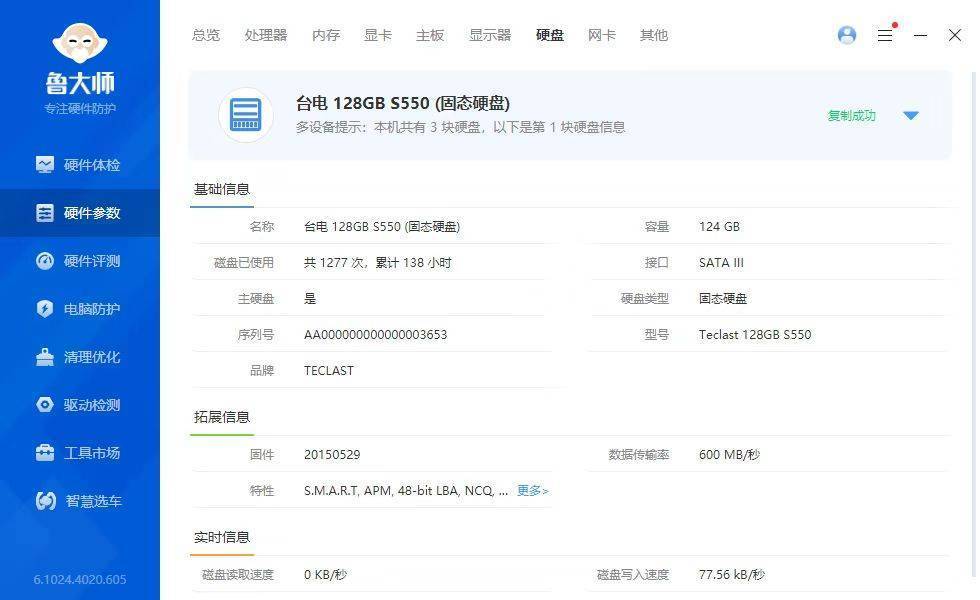Click the brand value TECLAST
Image resolution: width=980 pixels, height=600 pixels.
[x=329, y=371]
